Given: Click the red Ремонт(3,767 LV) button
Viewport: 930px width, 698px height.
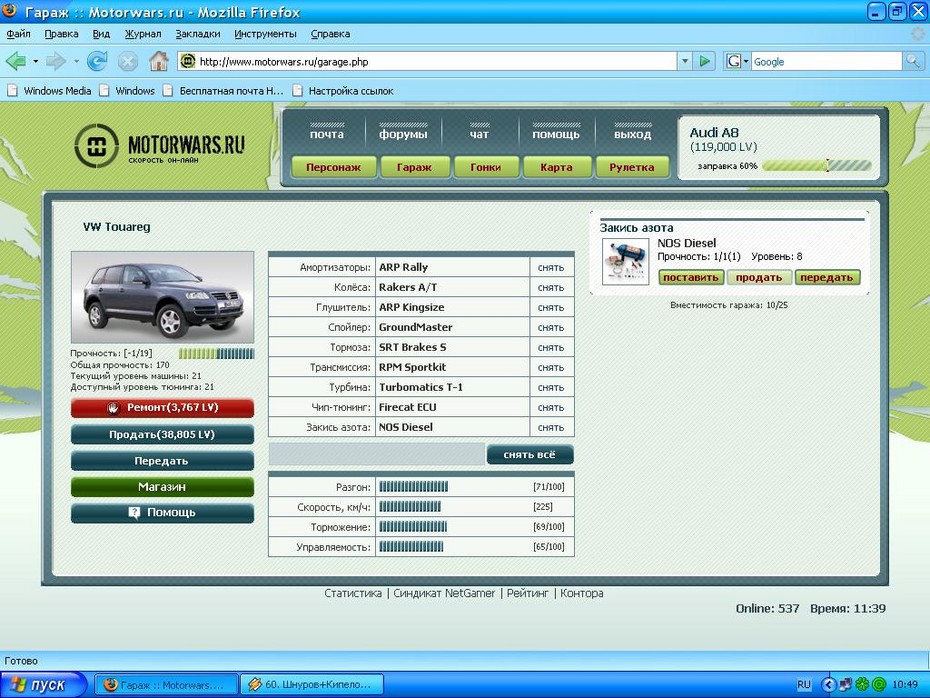Looking at the screenshot, I should tap(163, 408).
